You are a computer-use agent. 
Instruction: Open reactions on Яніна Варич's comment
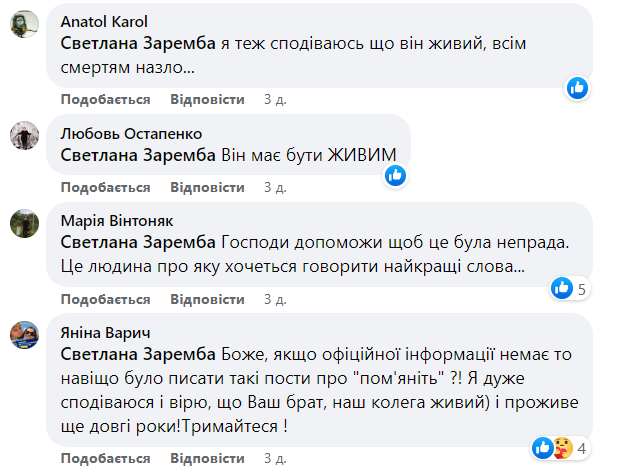(x=560, y=447)
